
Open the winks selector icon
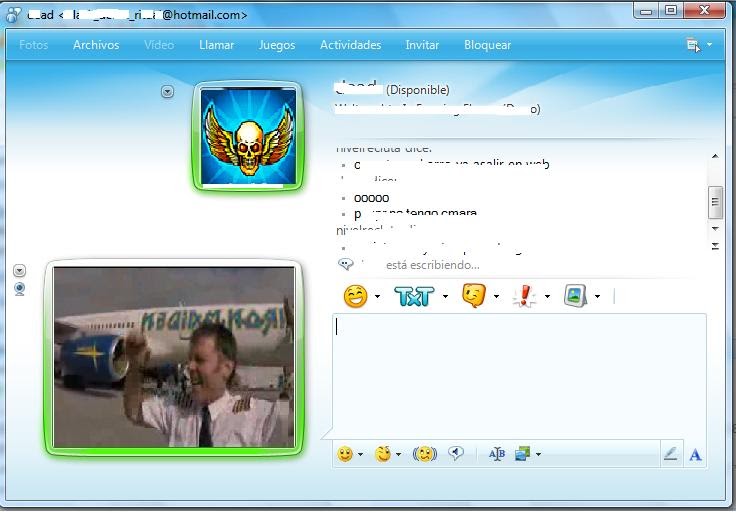pos(383,454)
